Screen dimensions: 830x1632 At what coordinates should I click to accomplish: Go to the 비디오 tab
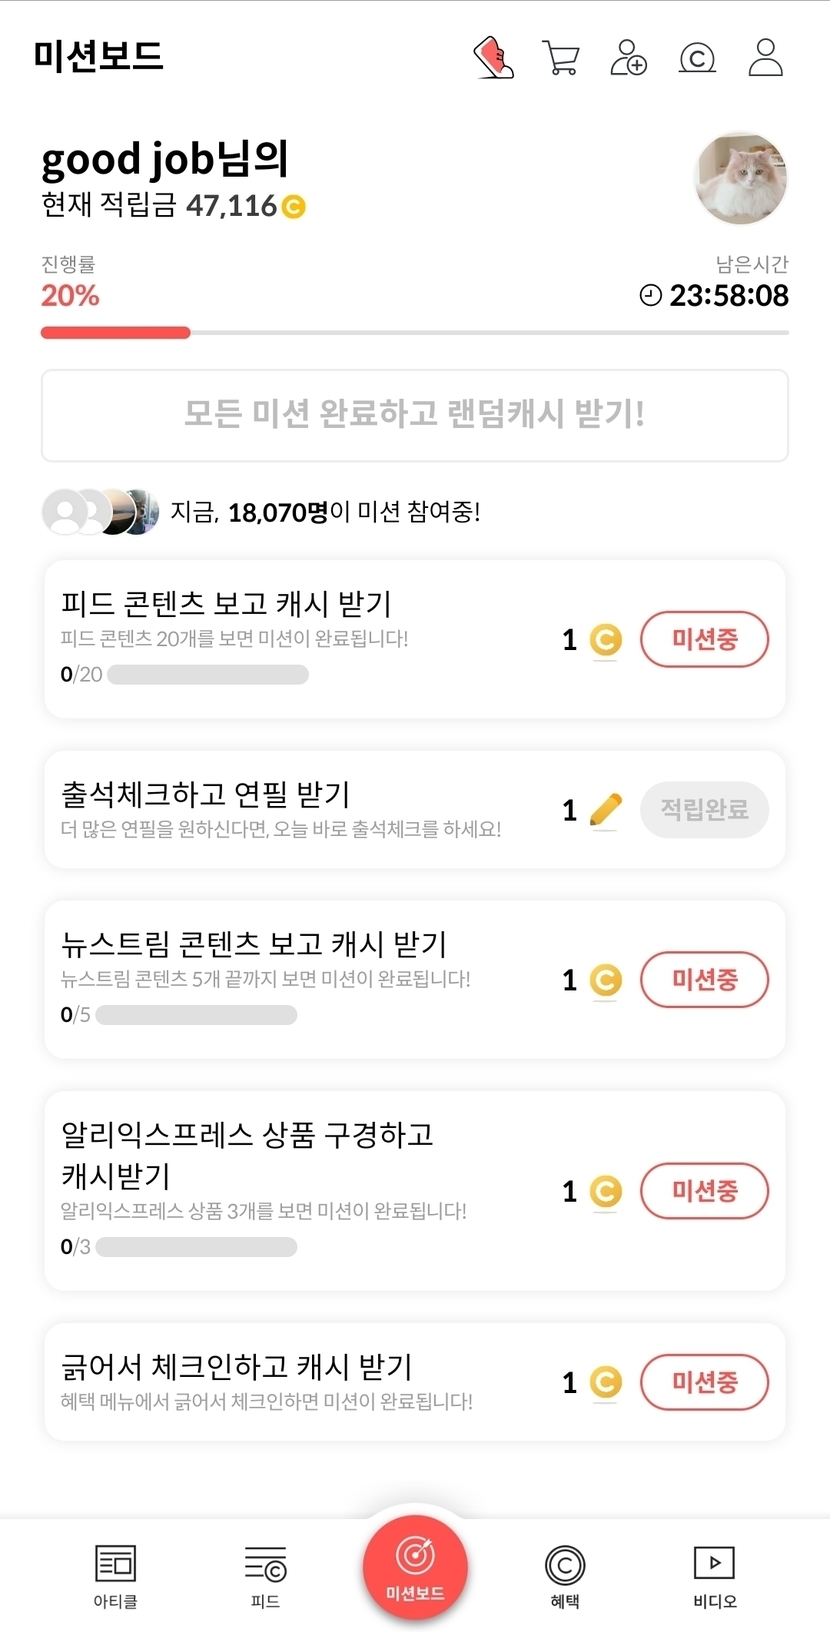(714, 1575)
